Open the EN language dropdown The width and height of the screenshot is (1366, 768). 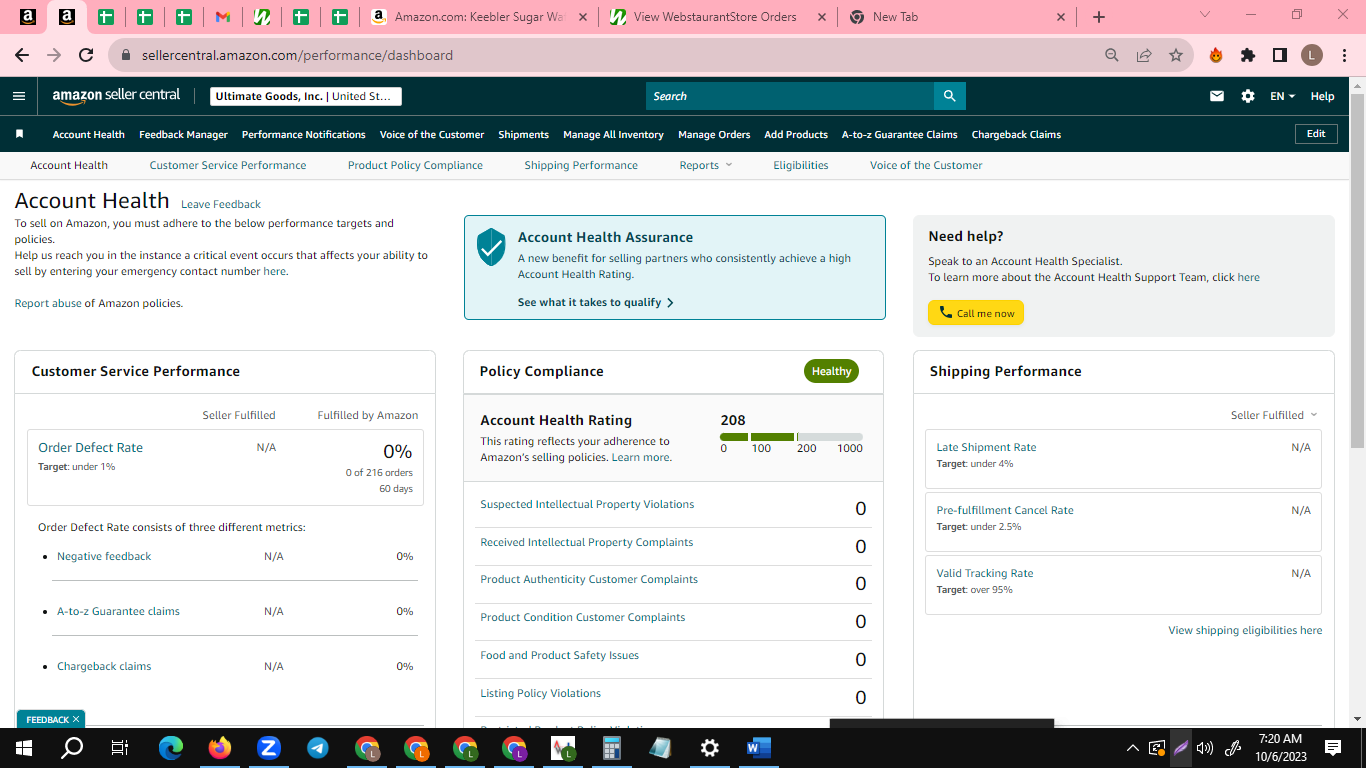(1282, 96)
